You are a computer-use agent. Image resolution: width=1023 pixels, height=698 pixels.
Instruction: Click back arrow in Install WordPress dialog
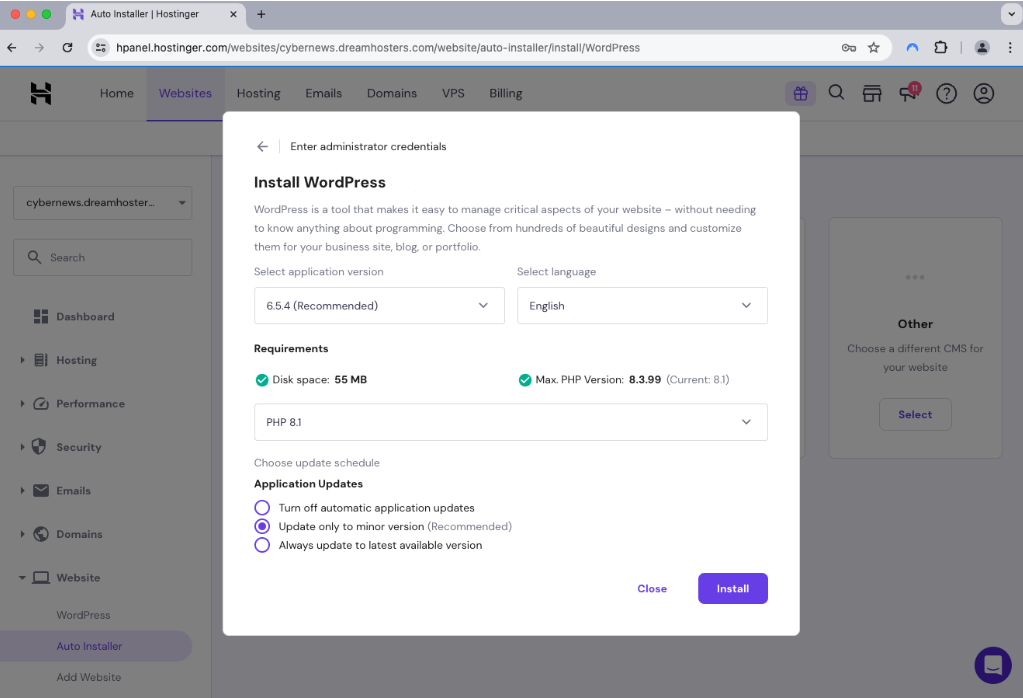pos(262,146)
